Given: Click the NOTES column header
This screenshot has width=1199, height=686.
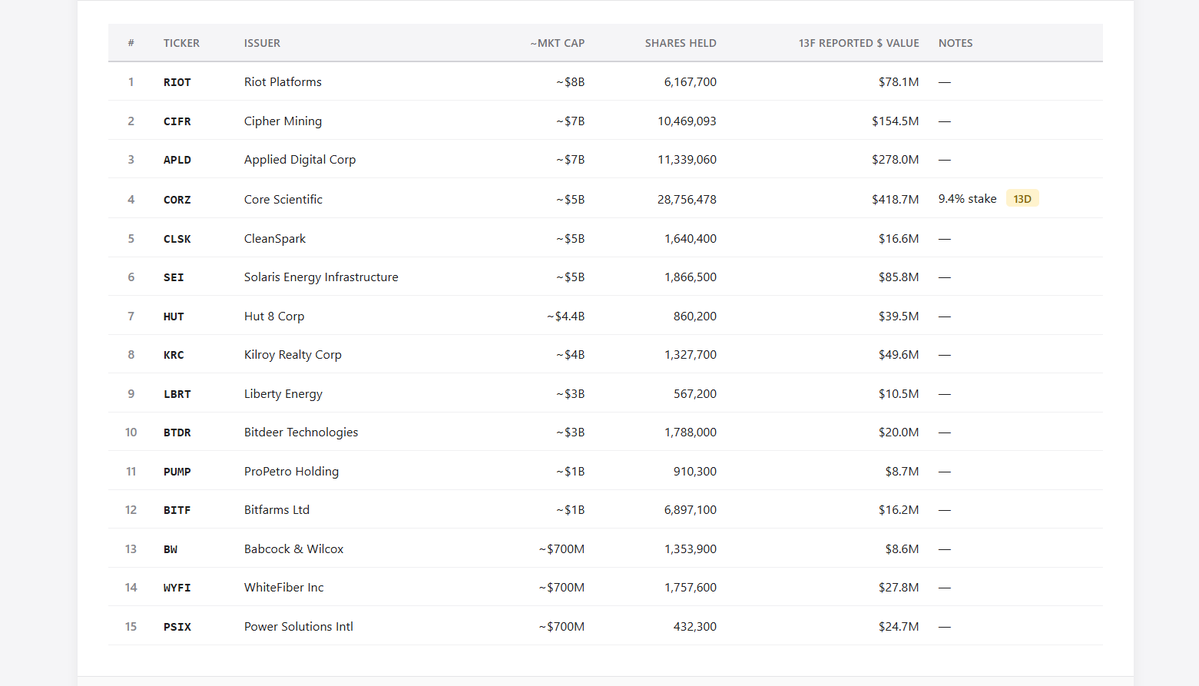Looking at the screenshot, I should tap(956, 43).
